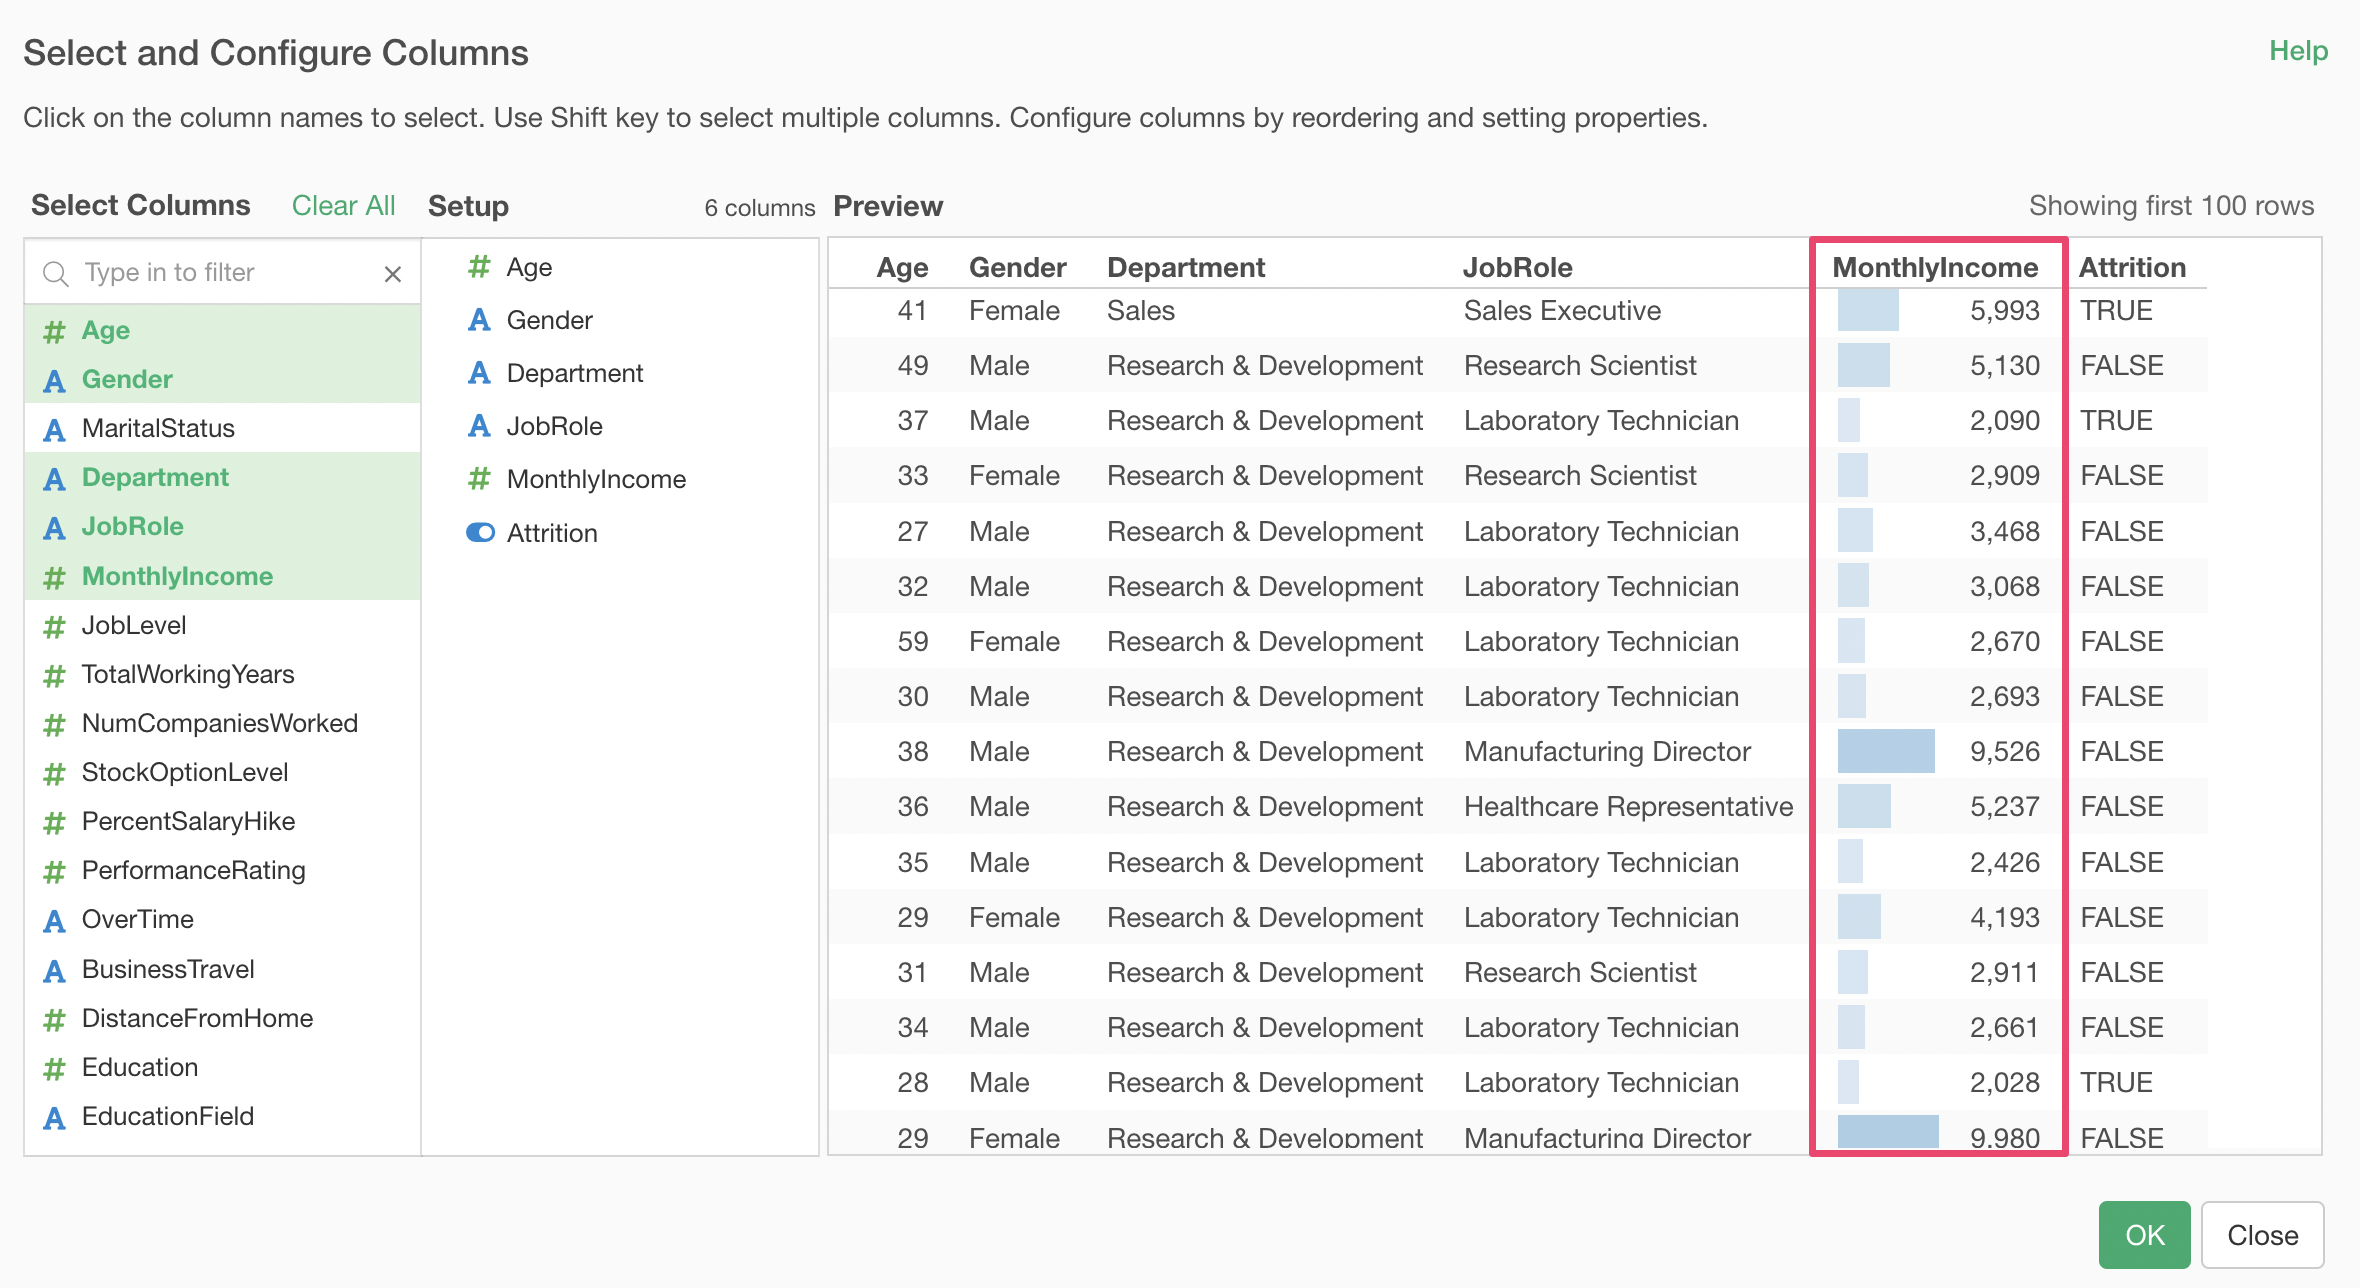This screenshot has width=2360, height=1288.
Task: Click the logical toggle icon beside Attrition
Action: (480, 533)
